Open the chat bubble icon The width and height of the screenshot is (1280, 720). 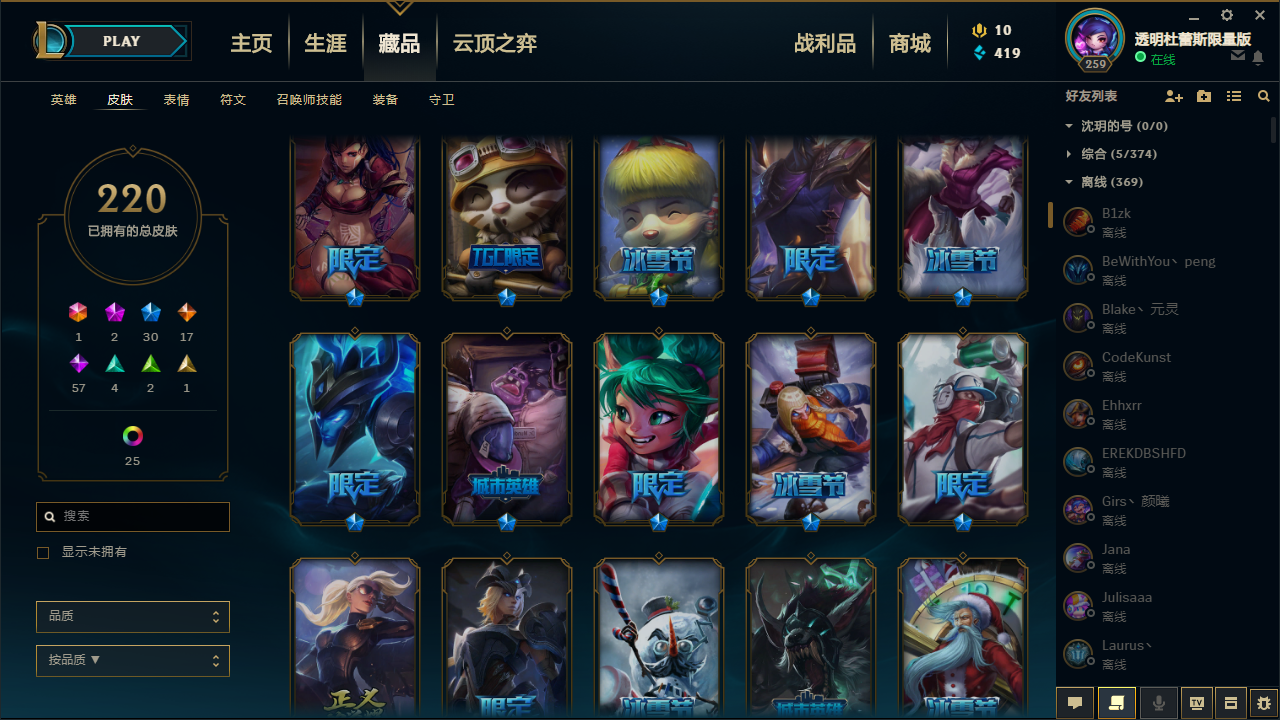(x=1075, y=703)
